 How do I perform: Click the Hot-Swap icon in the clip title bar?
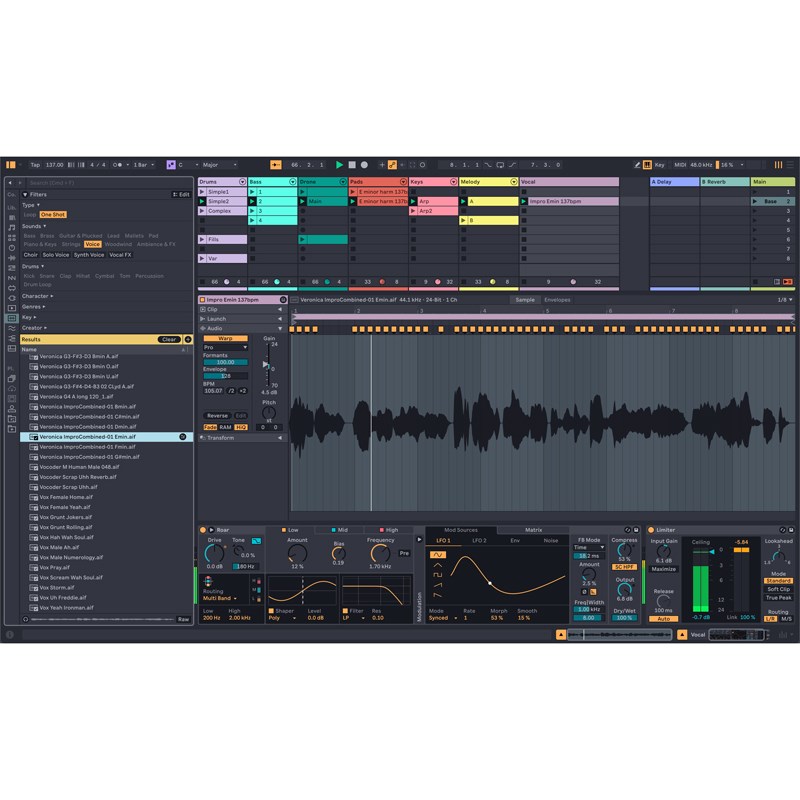(x=283, y=299)
